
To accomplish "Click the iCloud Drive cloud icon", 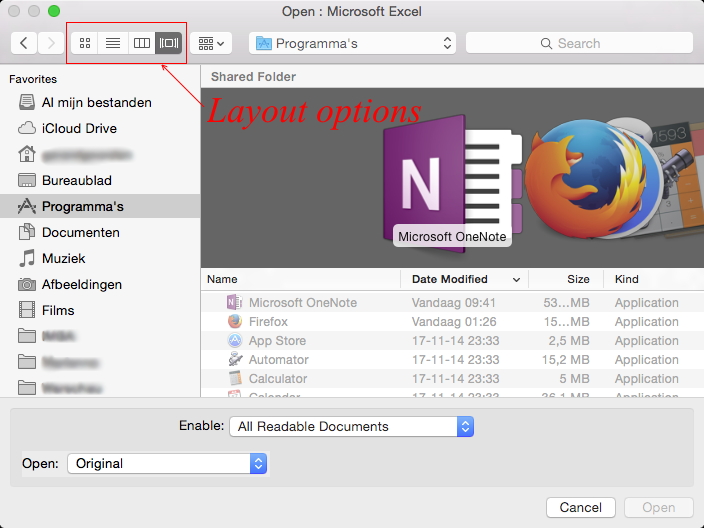I will (27, 128).
